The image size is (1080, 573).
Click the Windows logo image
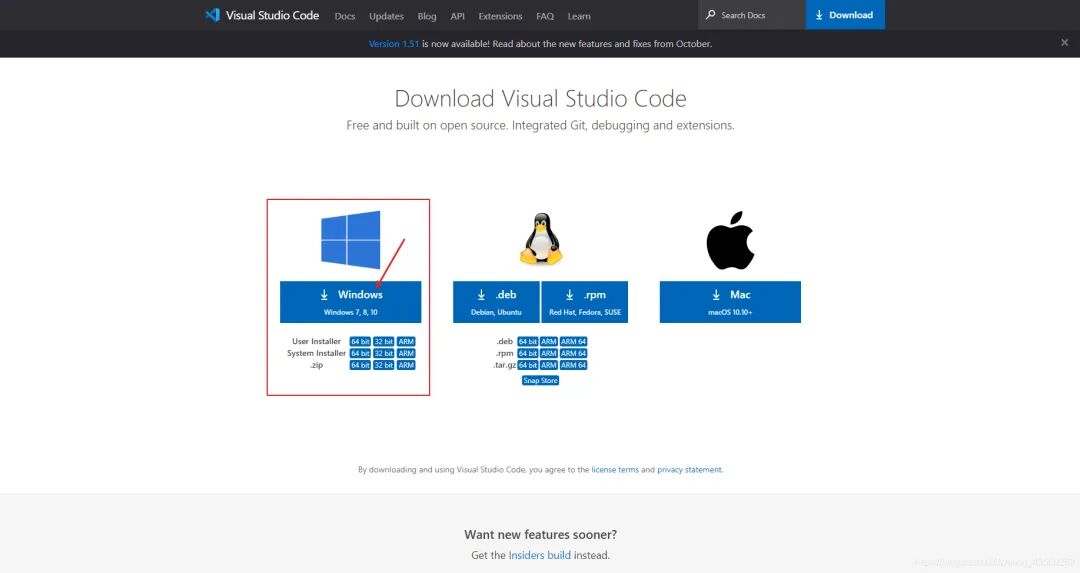tap(351, 240)
